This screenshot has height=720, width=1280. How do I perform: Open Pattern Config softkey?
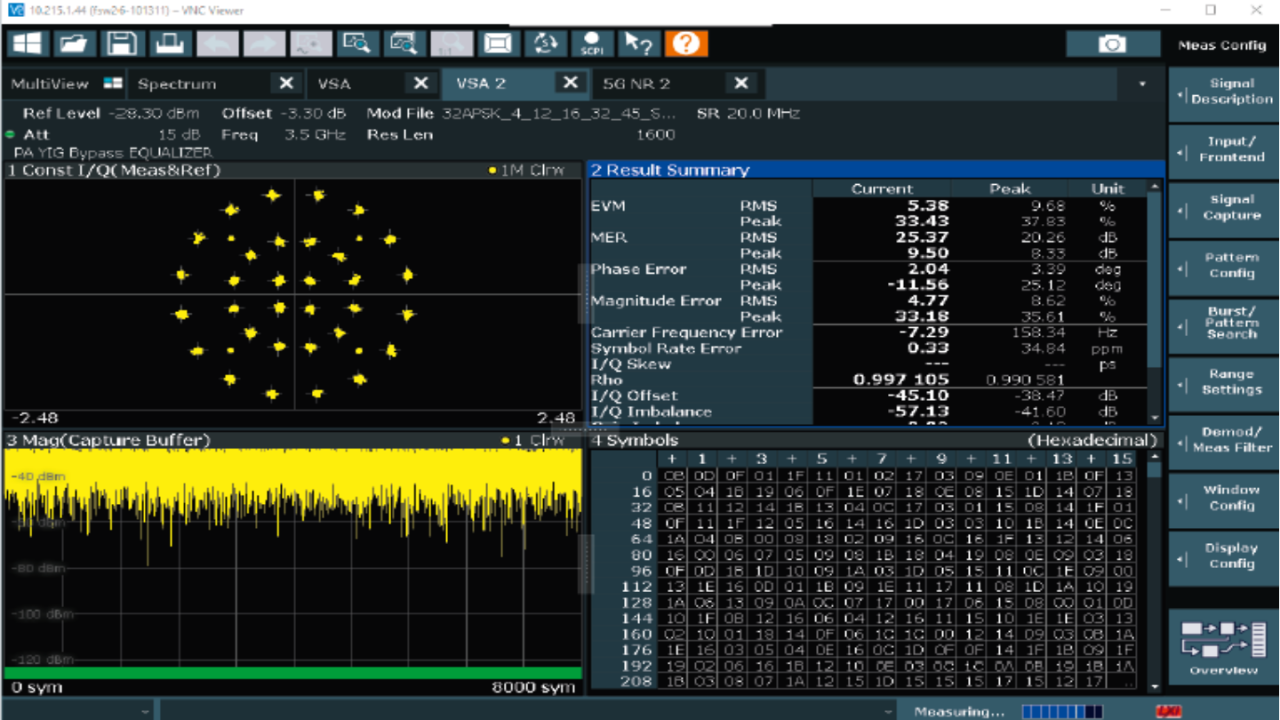point(1223,266)
